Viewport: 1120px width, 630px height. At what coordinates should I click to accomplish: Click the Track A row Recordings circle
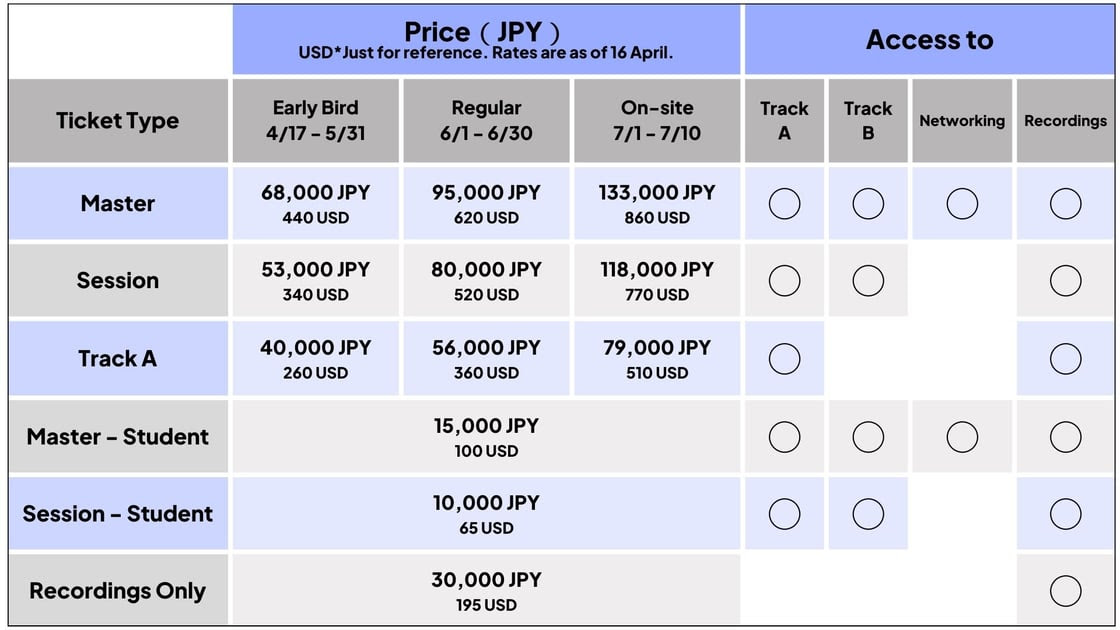tap(1065, 359)
